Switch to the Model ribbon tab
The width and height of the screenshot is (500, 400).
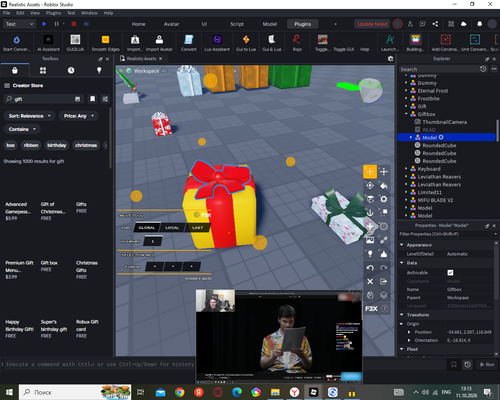(270, 24)
